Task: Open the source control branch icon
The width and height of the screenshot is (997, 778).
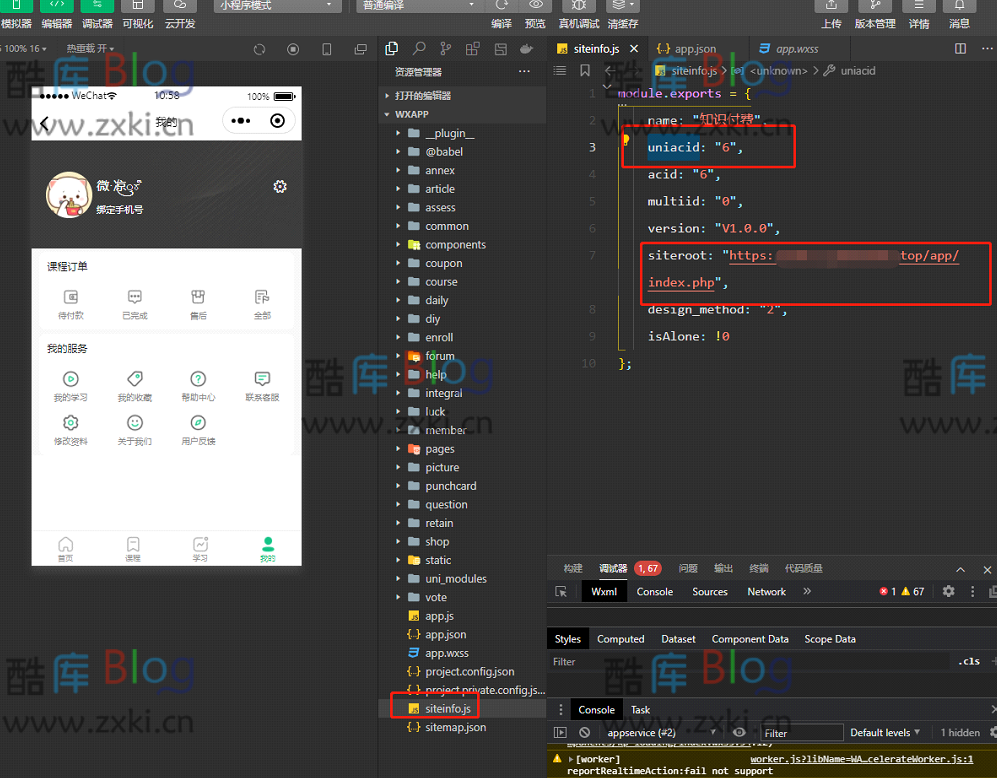Action: pos(446,48)
